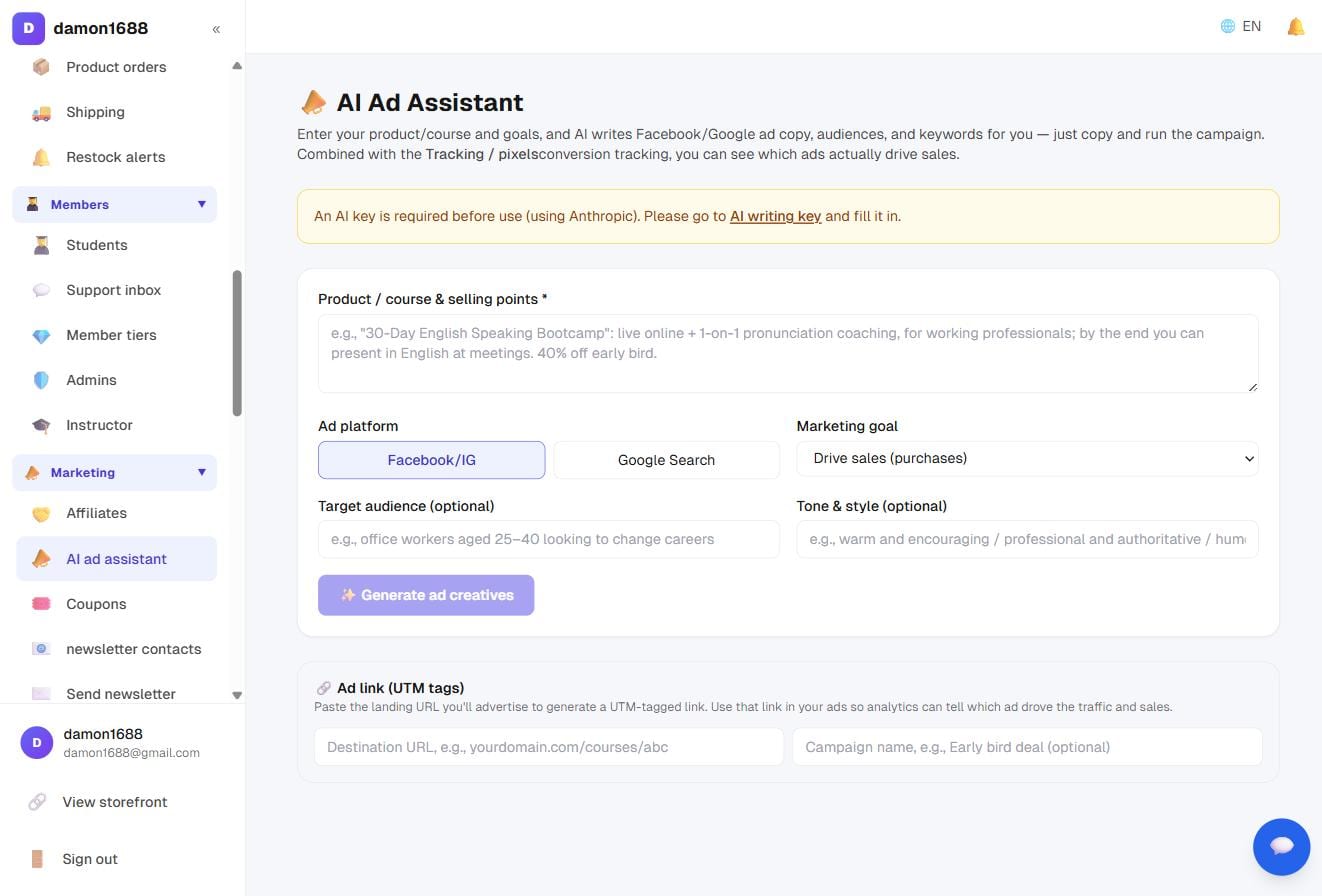
Task: Click the Shipping truck icon
Action: 41,112
